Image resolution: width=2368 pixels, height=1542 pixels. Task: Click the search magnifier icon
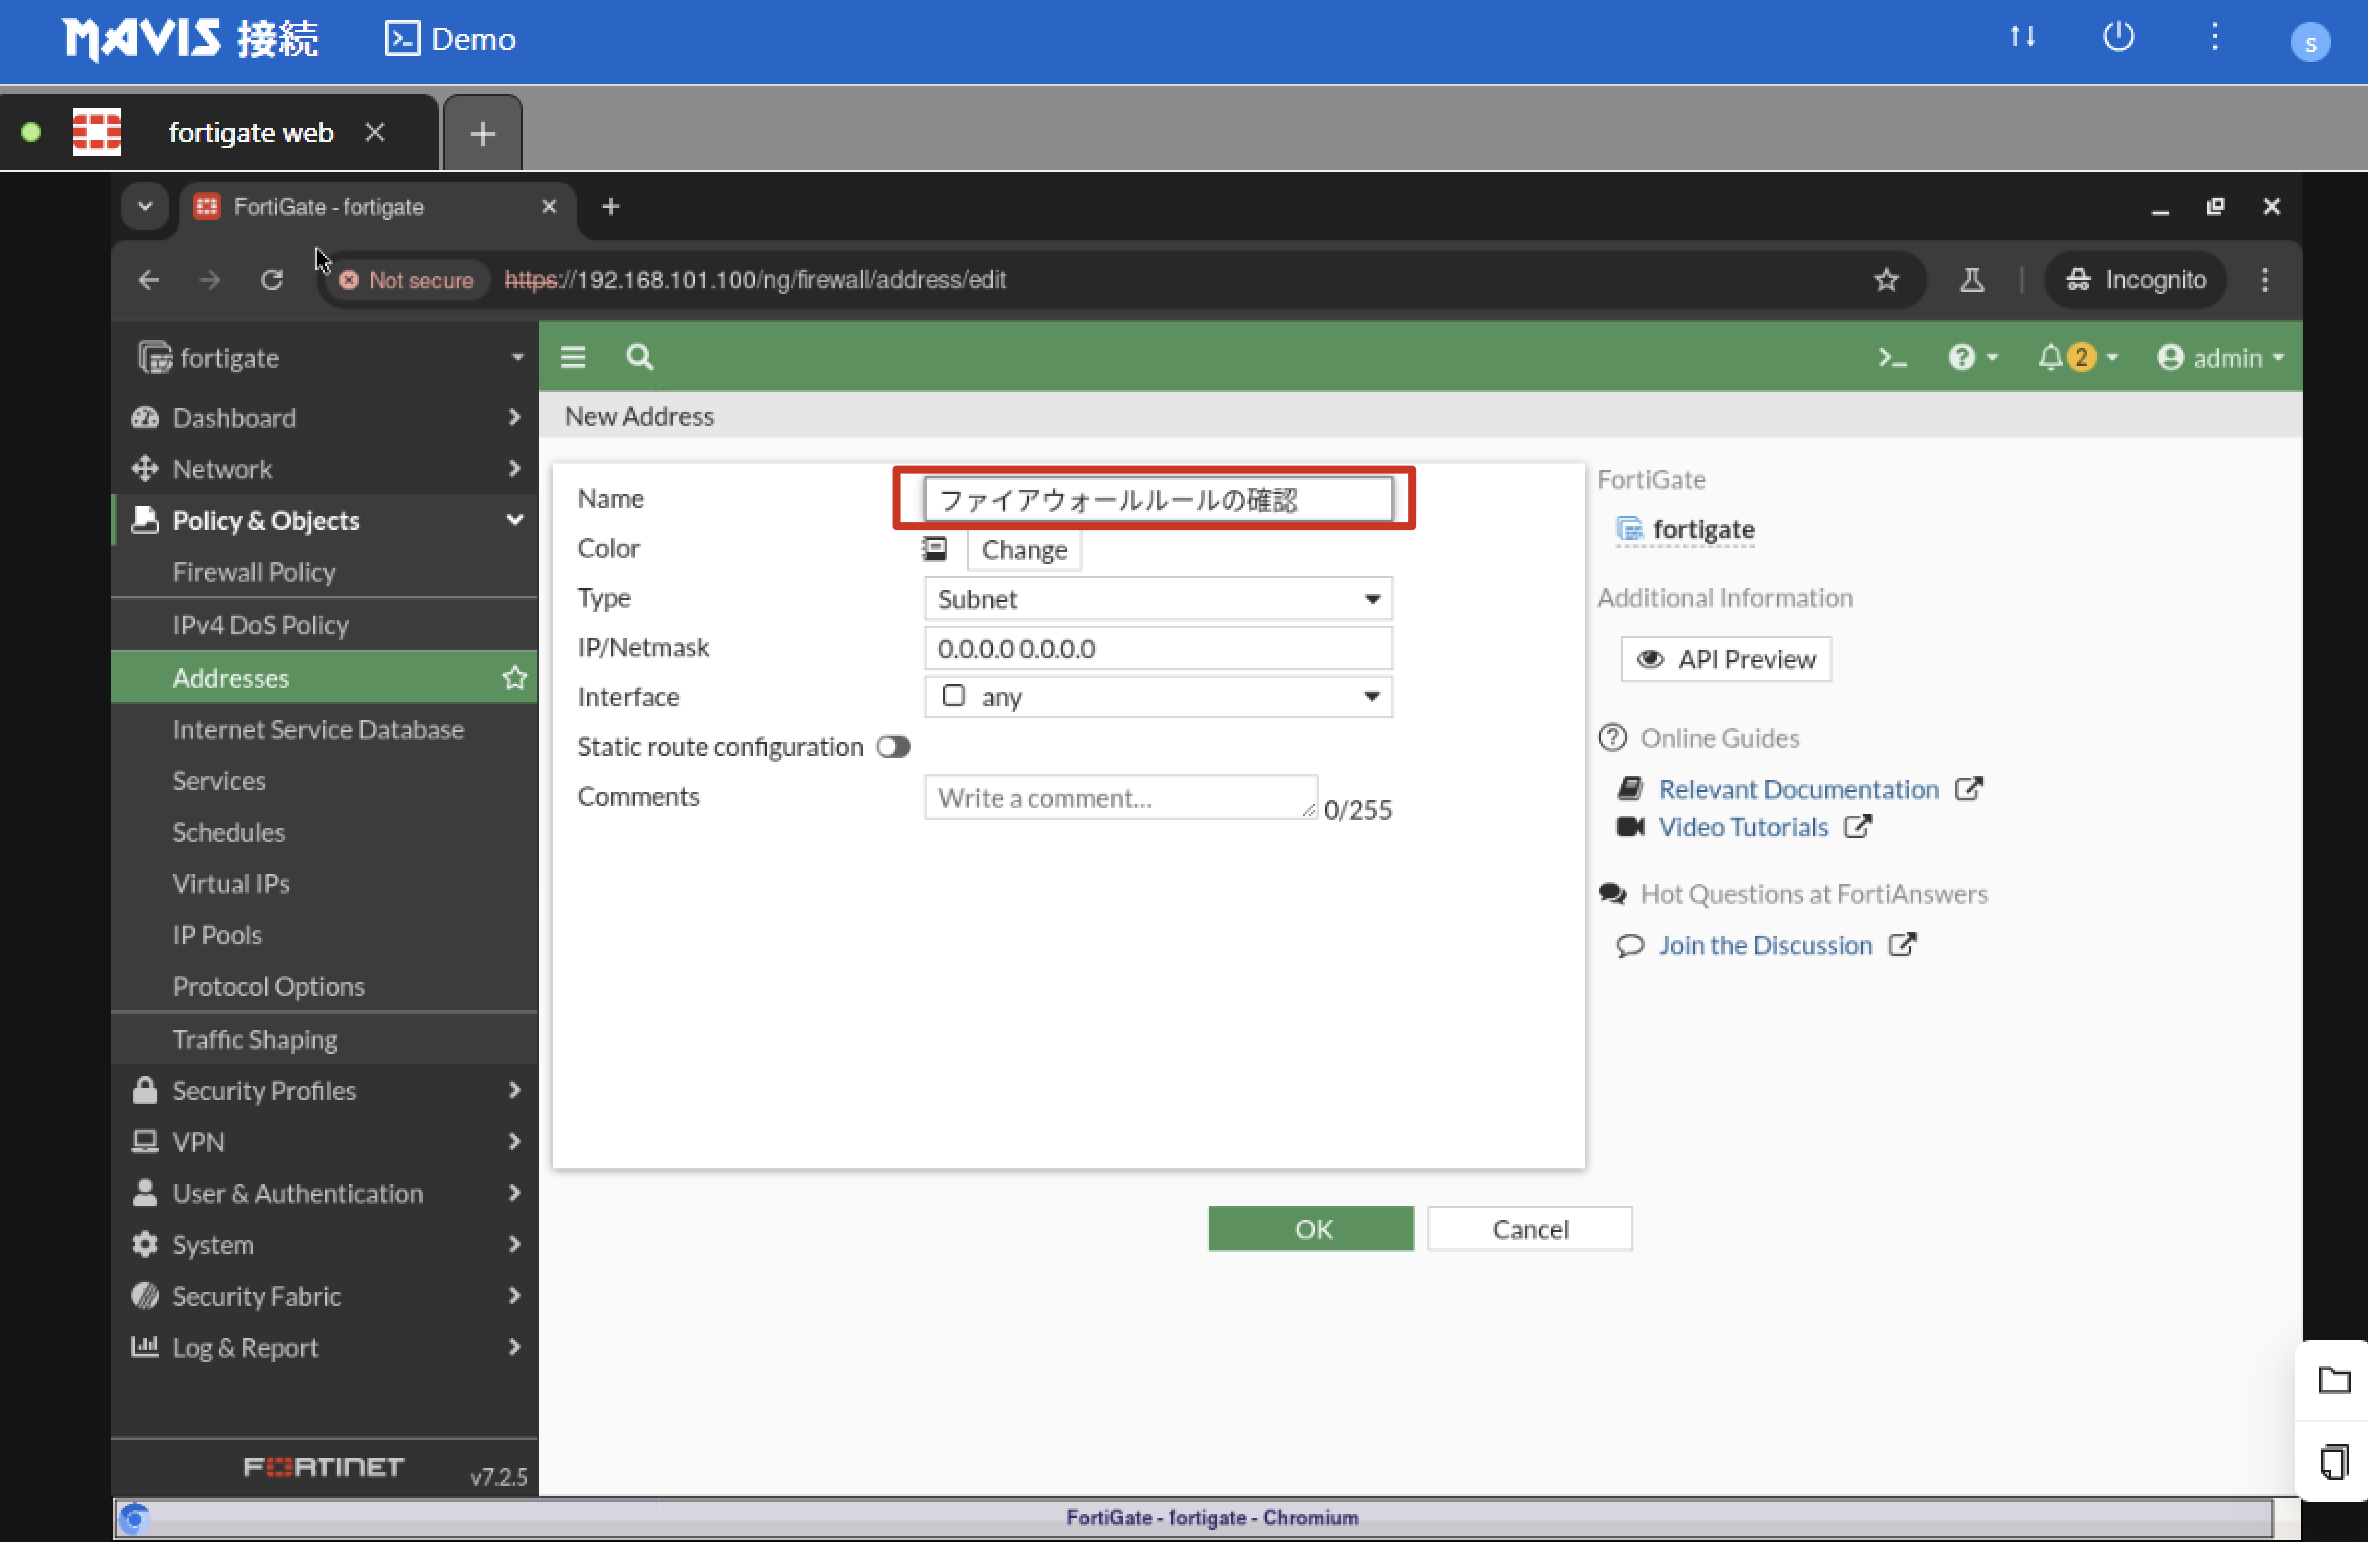639,357
